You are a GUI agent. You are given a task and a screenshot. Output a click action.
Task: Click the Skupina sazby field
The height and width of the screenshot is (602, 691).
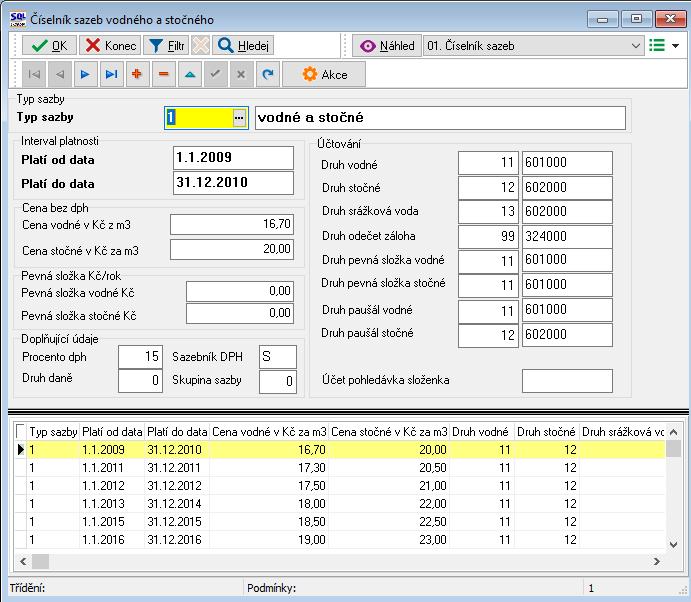278,381
